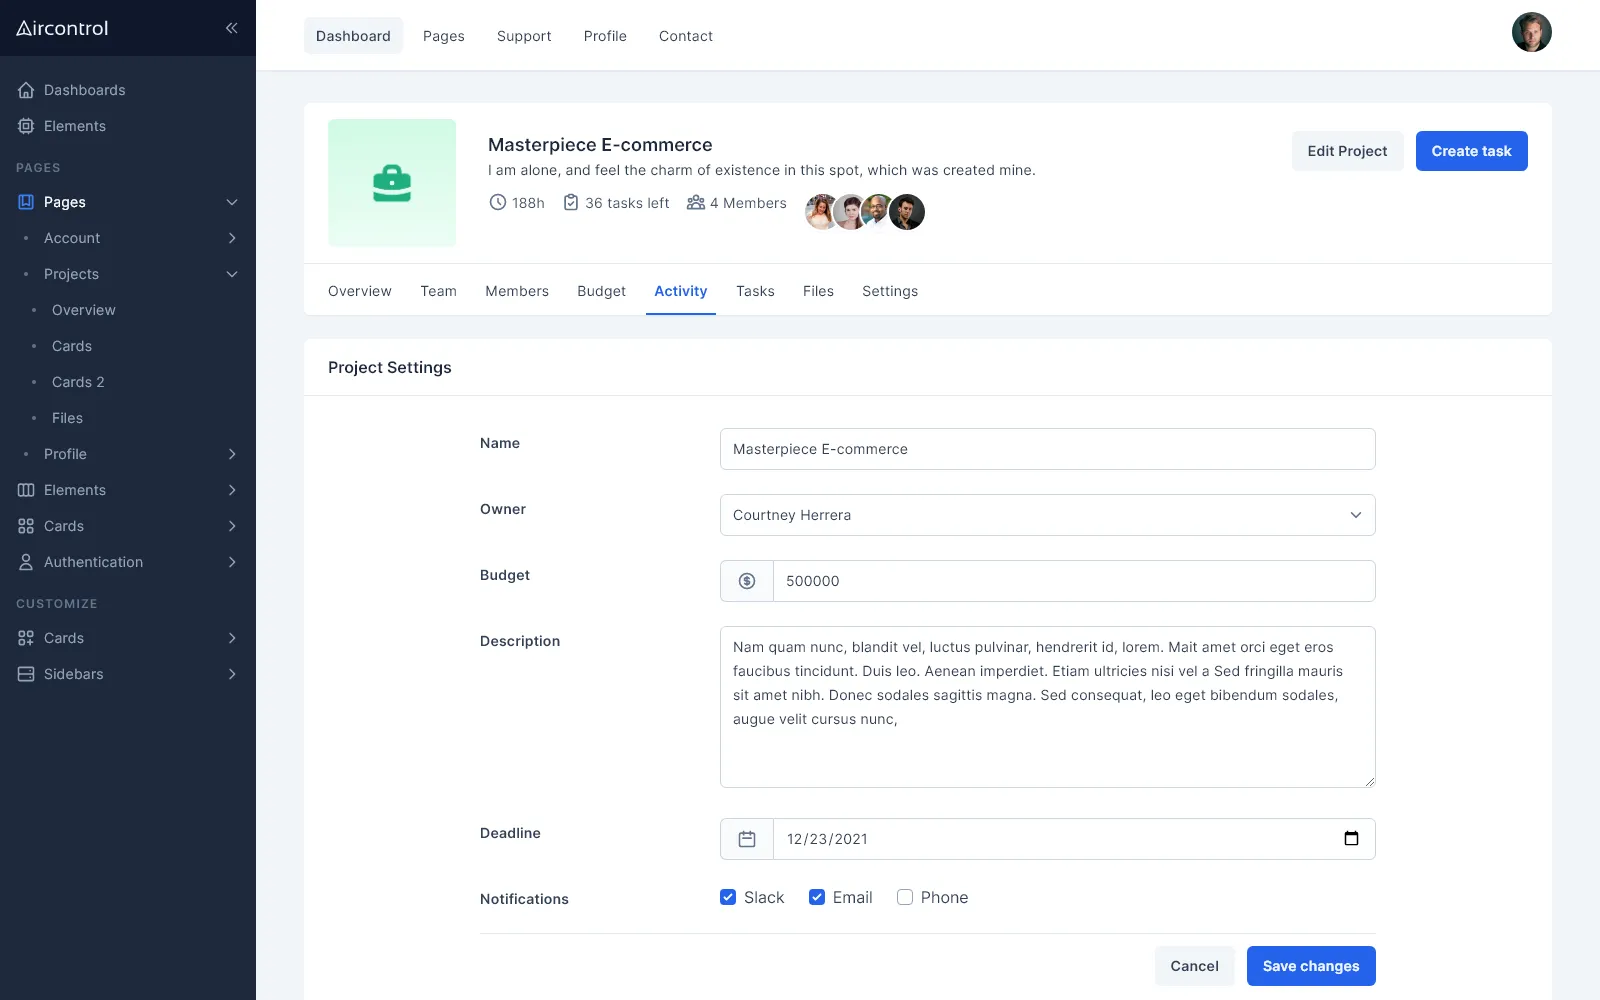
Task: Toggle the Slack notification checkbox
Action: [x=728, y=897]
